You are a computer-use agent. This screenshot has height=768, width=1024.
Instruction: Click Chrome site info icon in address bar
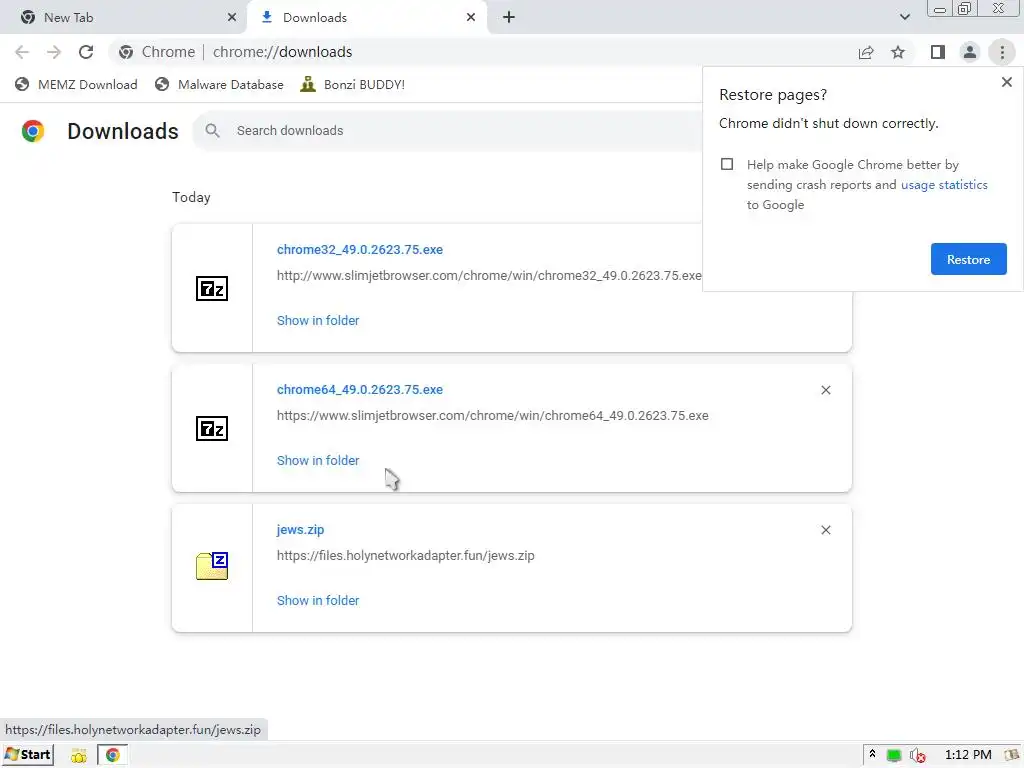[x=126, y=52]
